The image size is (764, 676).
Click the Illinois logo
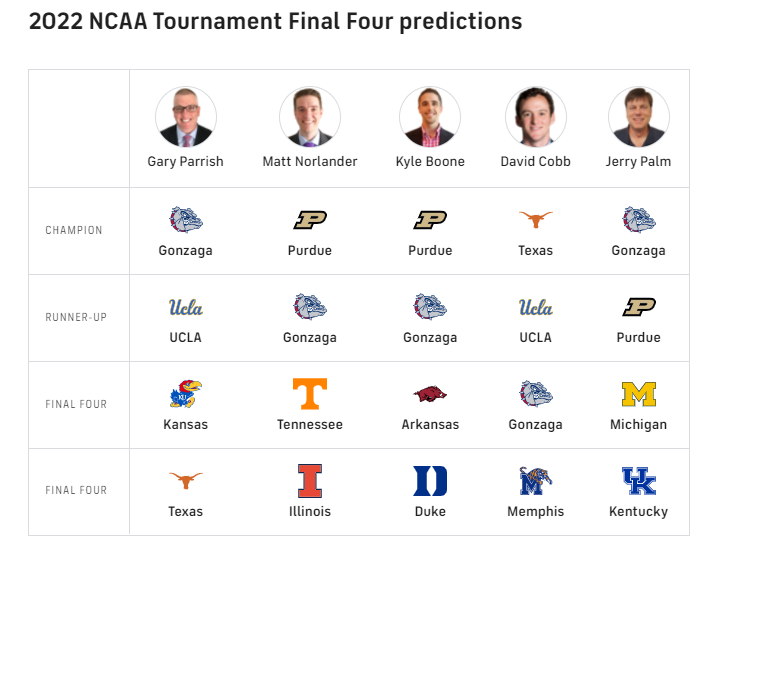tap(310, 481)
